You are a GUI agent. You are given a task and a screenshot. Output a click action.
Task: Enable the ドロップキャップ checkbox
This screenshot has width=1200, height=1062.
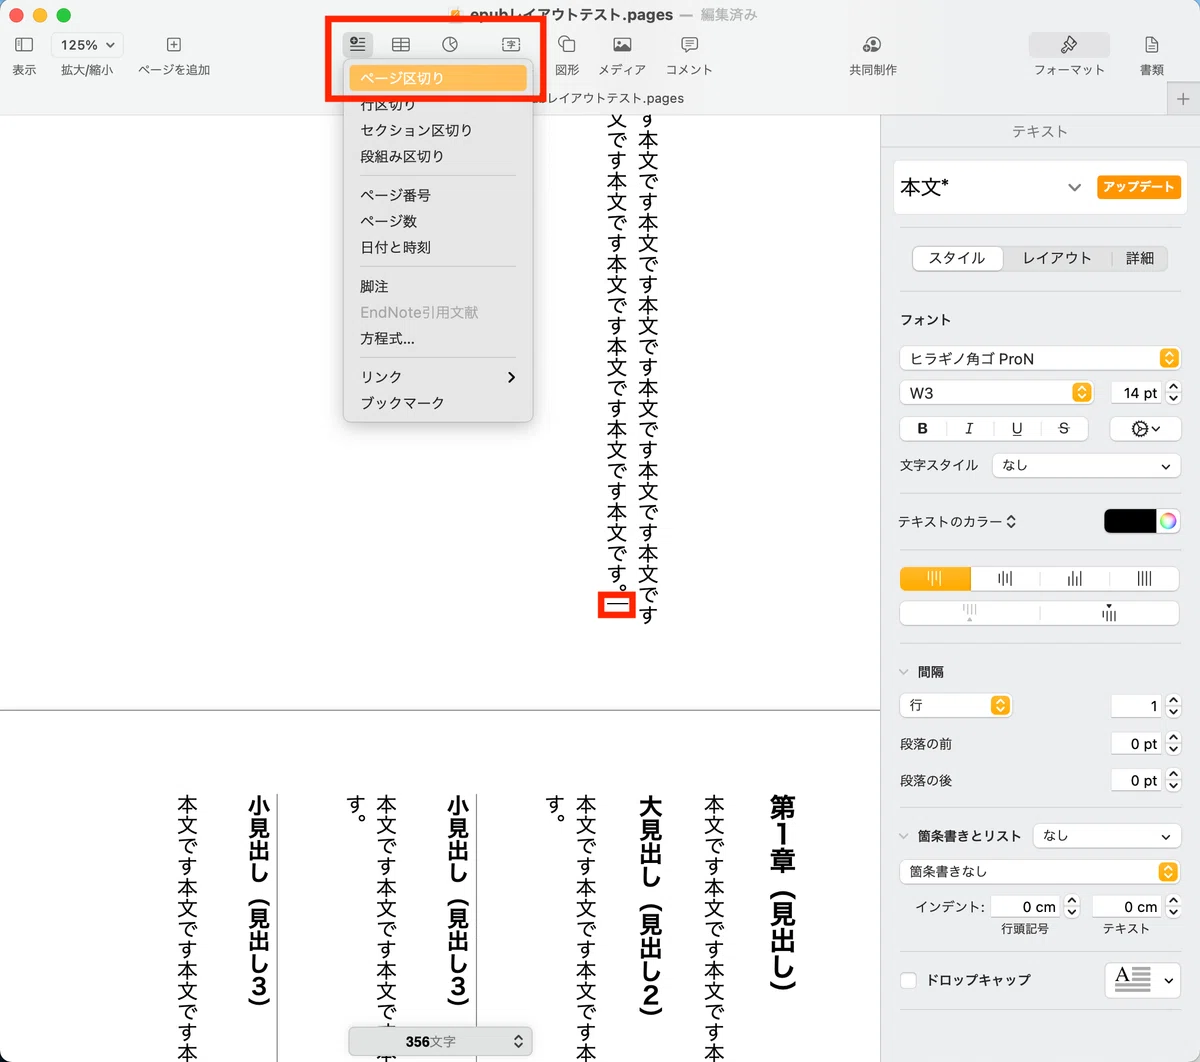pos(909,980)
